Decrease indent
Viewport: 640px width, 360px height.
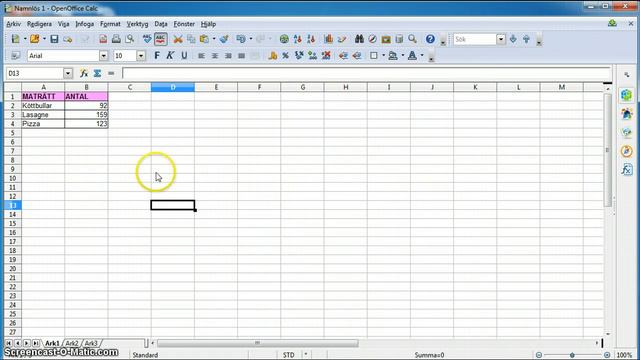point(343,56)
